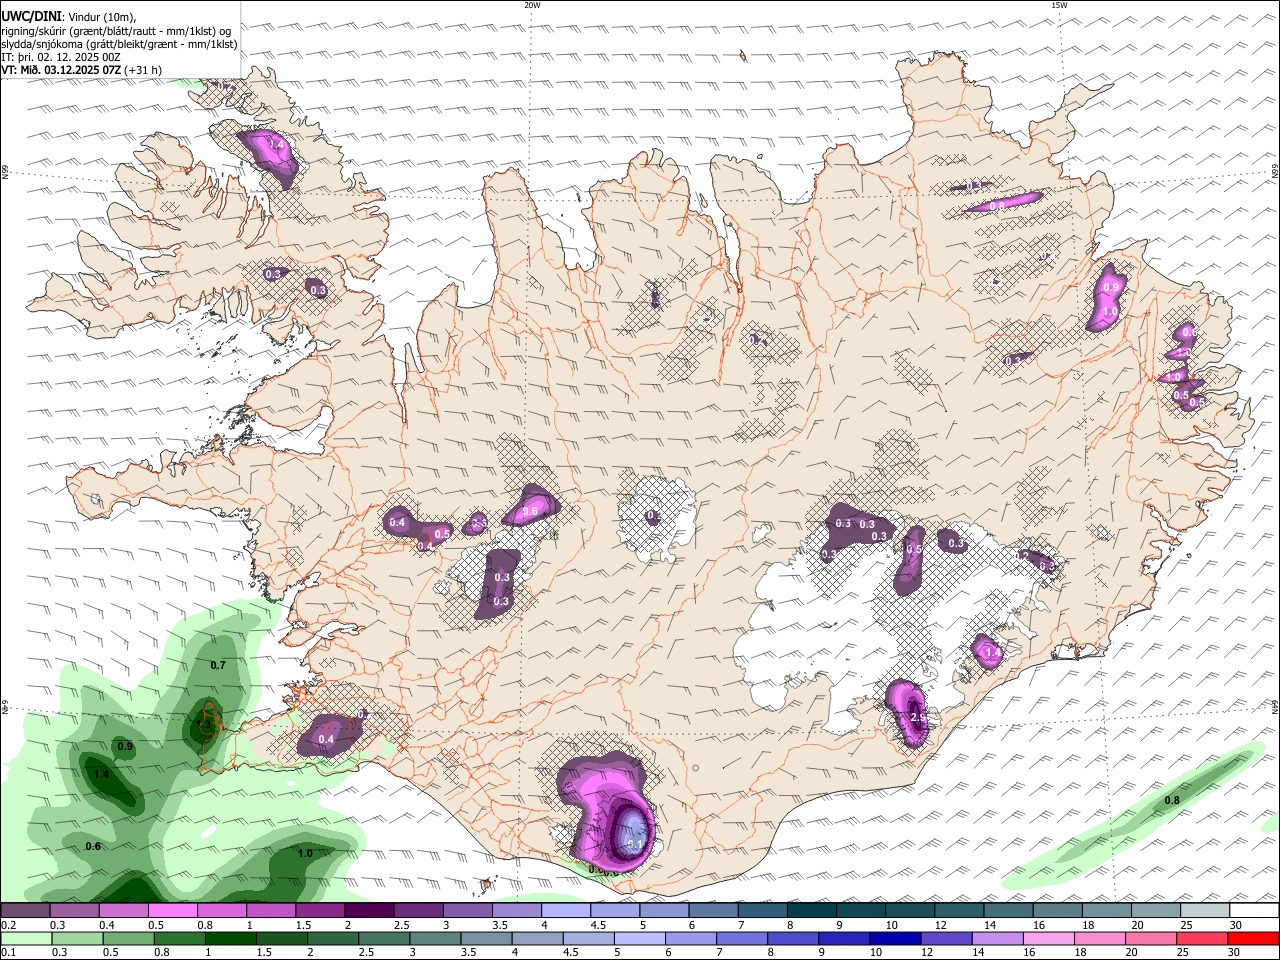This screenshot has width=1280, height=960.
Task: Select the IT: þri. 02. 12. 2025 00Z line
Action: [60, 57]
